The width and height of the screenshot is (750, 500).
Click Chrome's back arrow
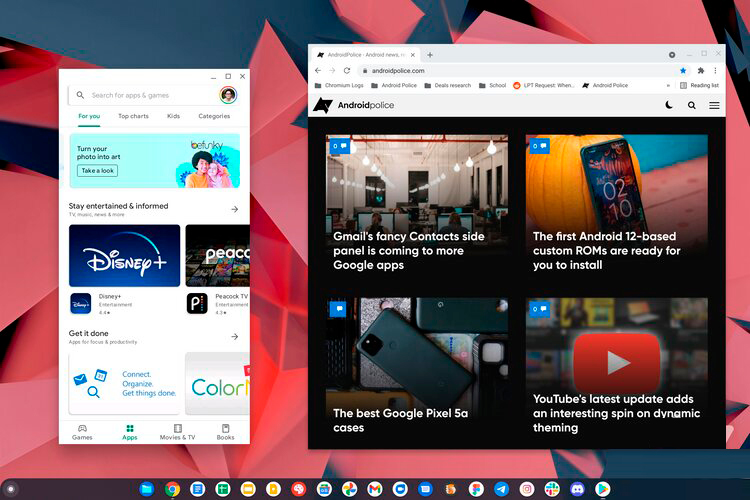(318, 70)
